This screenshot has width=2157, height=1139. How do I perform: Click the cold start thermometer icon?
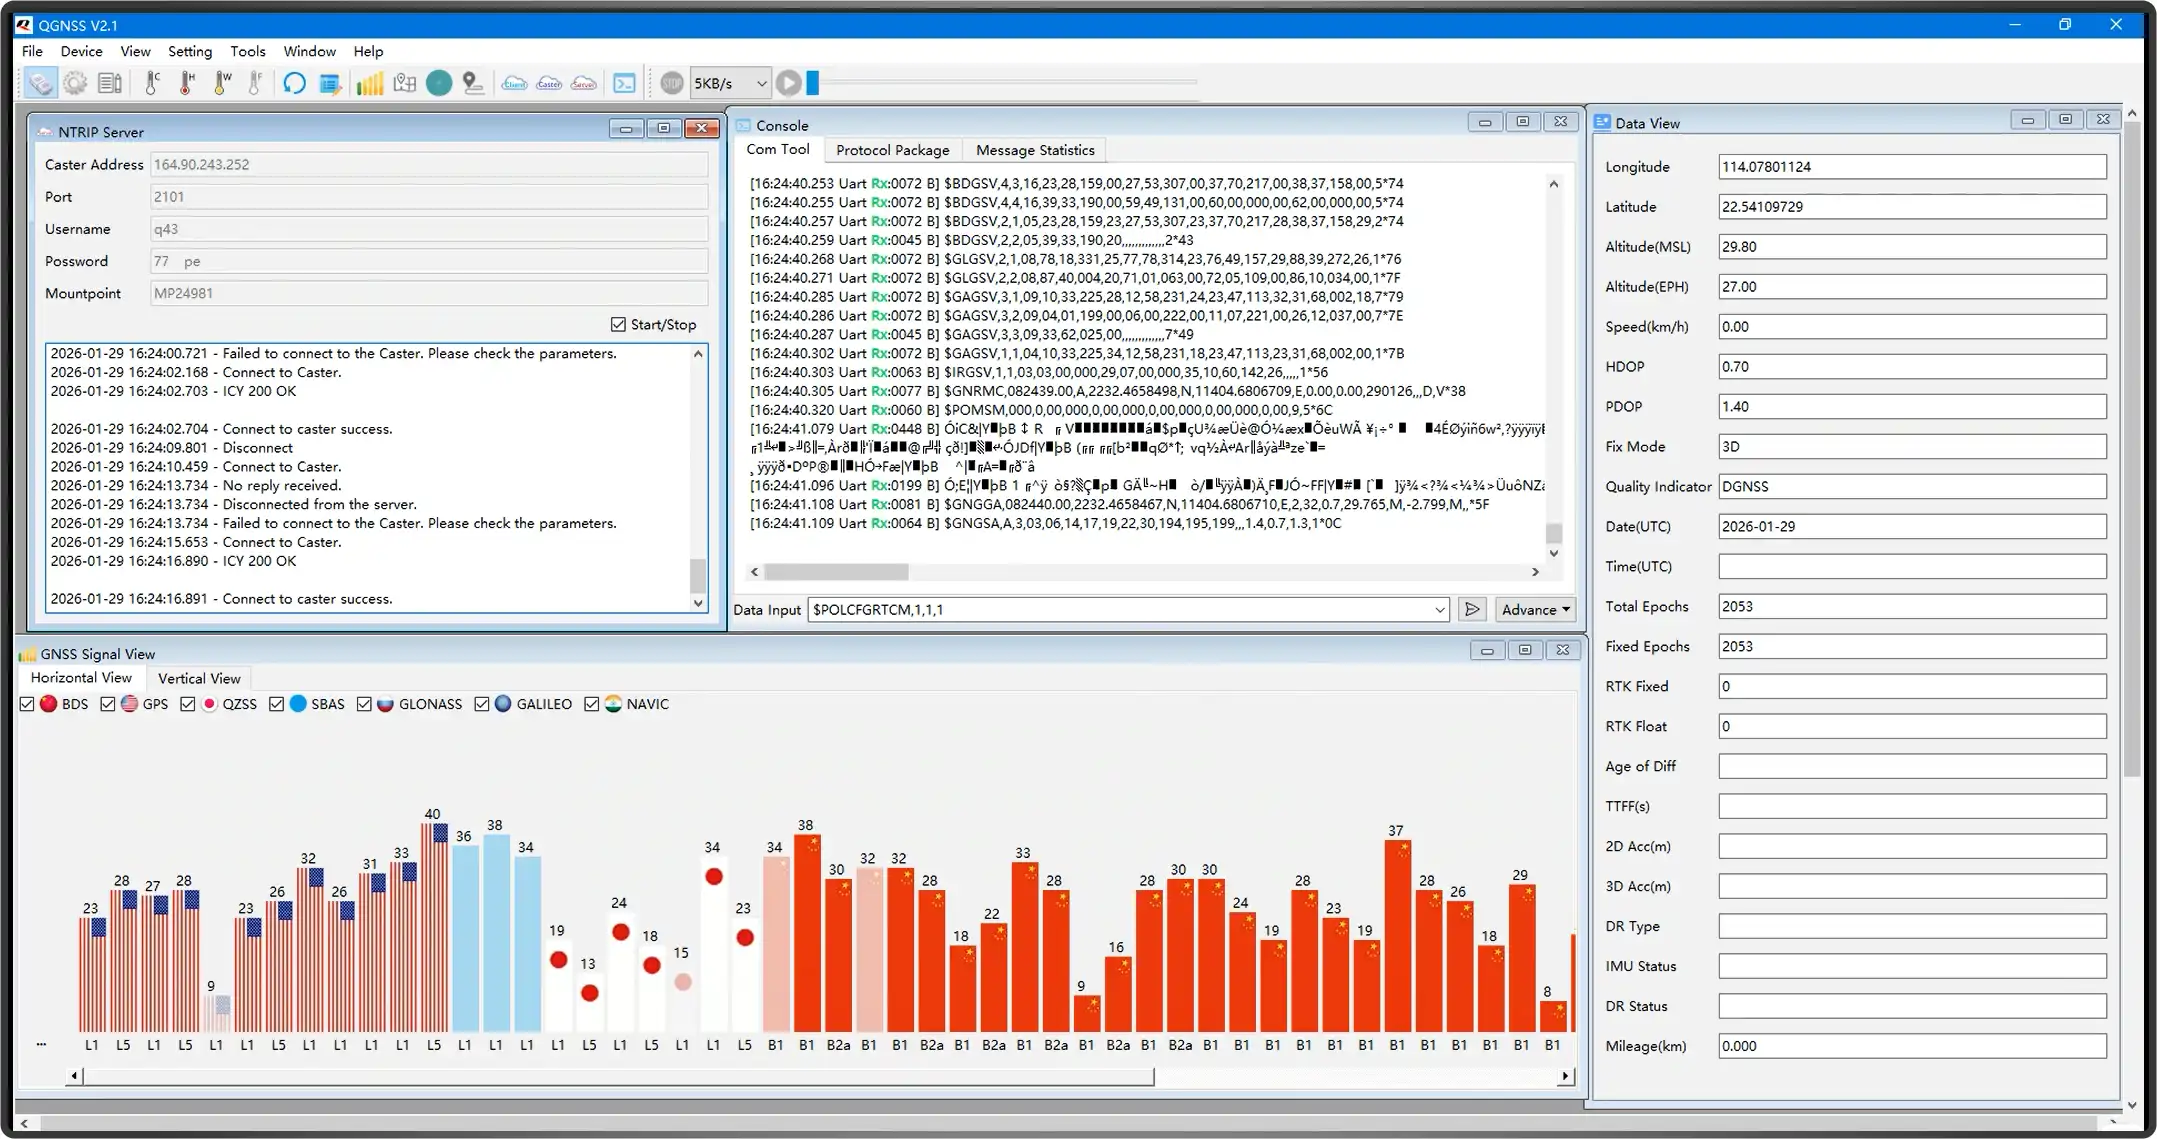152,83
